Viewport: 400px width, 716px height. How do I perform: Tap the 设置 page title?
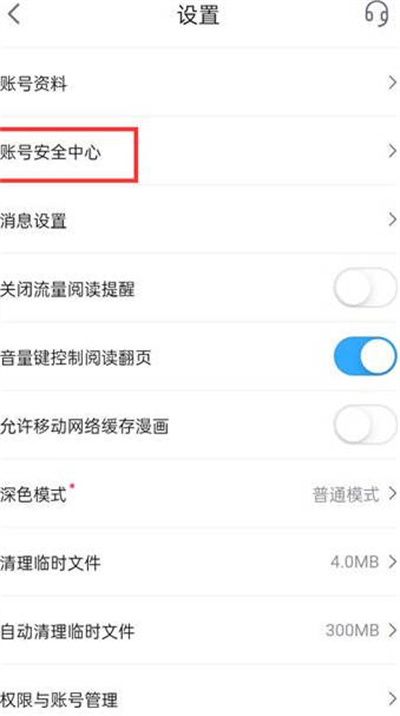(198, 15)
